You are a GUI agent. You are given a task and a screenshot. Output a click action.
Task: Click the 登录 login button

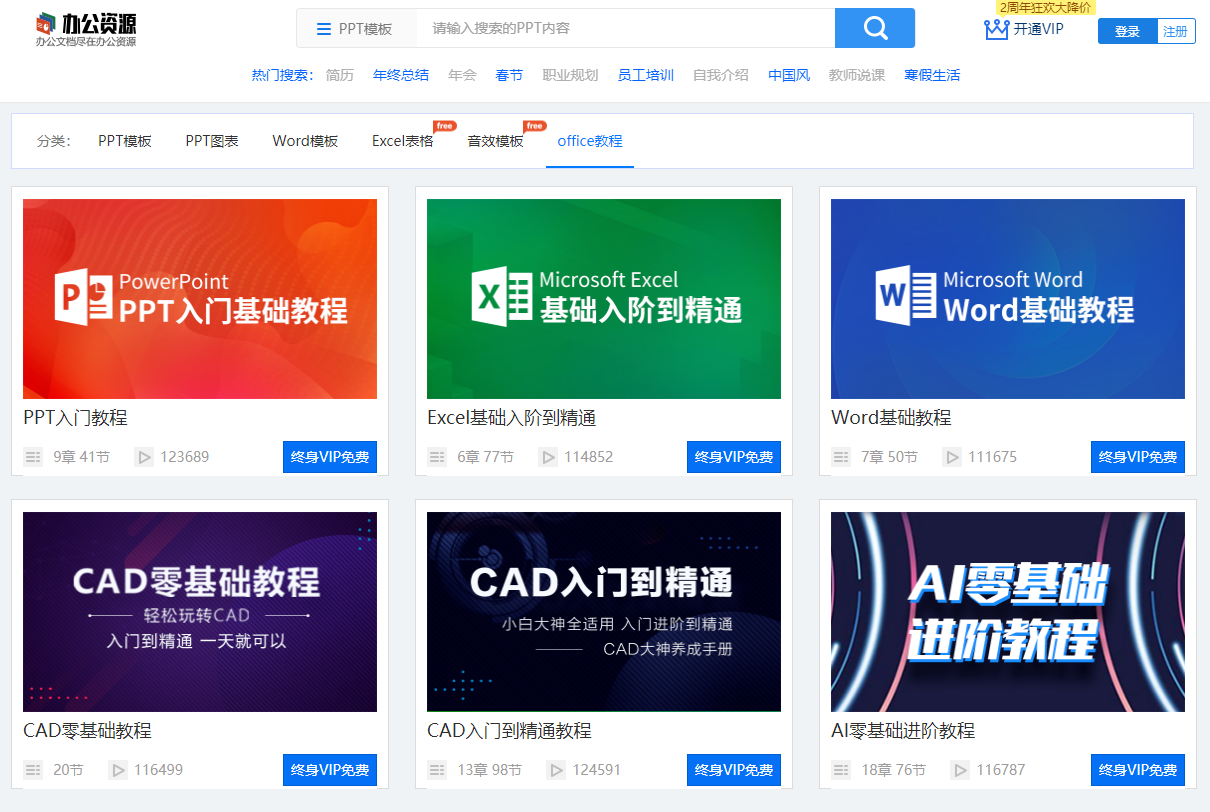pos(1128,31)
